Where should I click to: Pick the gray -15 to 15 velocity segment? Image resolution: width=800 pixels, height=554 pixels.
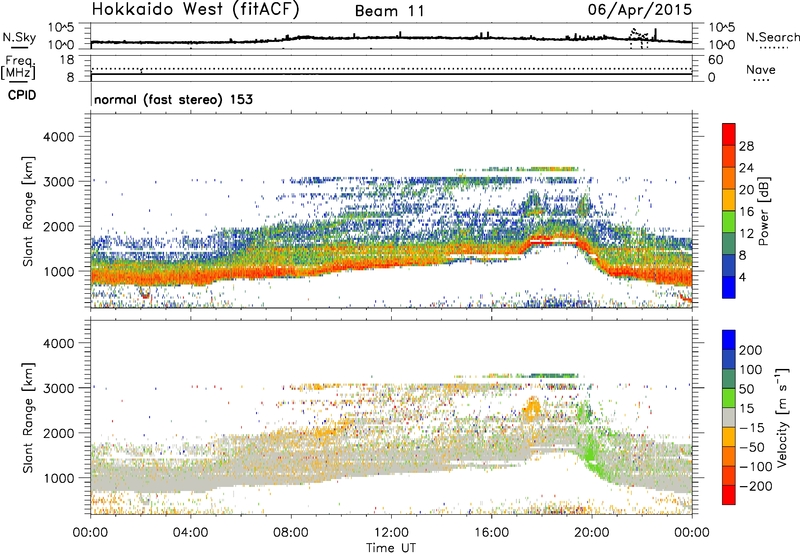(x=729, y=417)
